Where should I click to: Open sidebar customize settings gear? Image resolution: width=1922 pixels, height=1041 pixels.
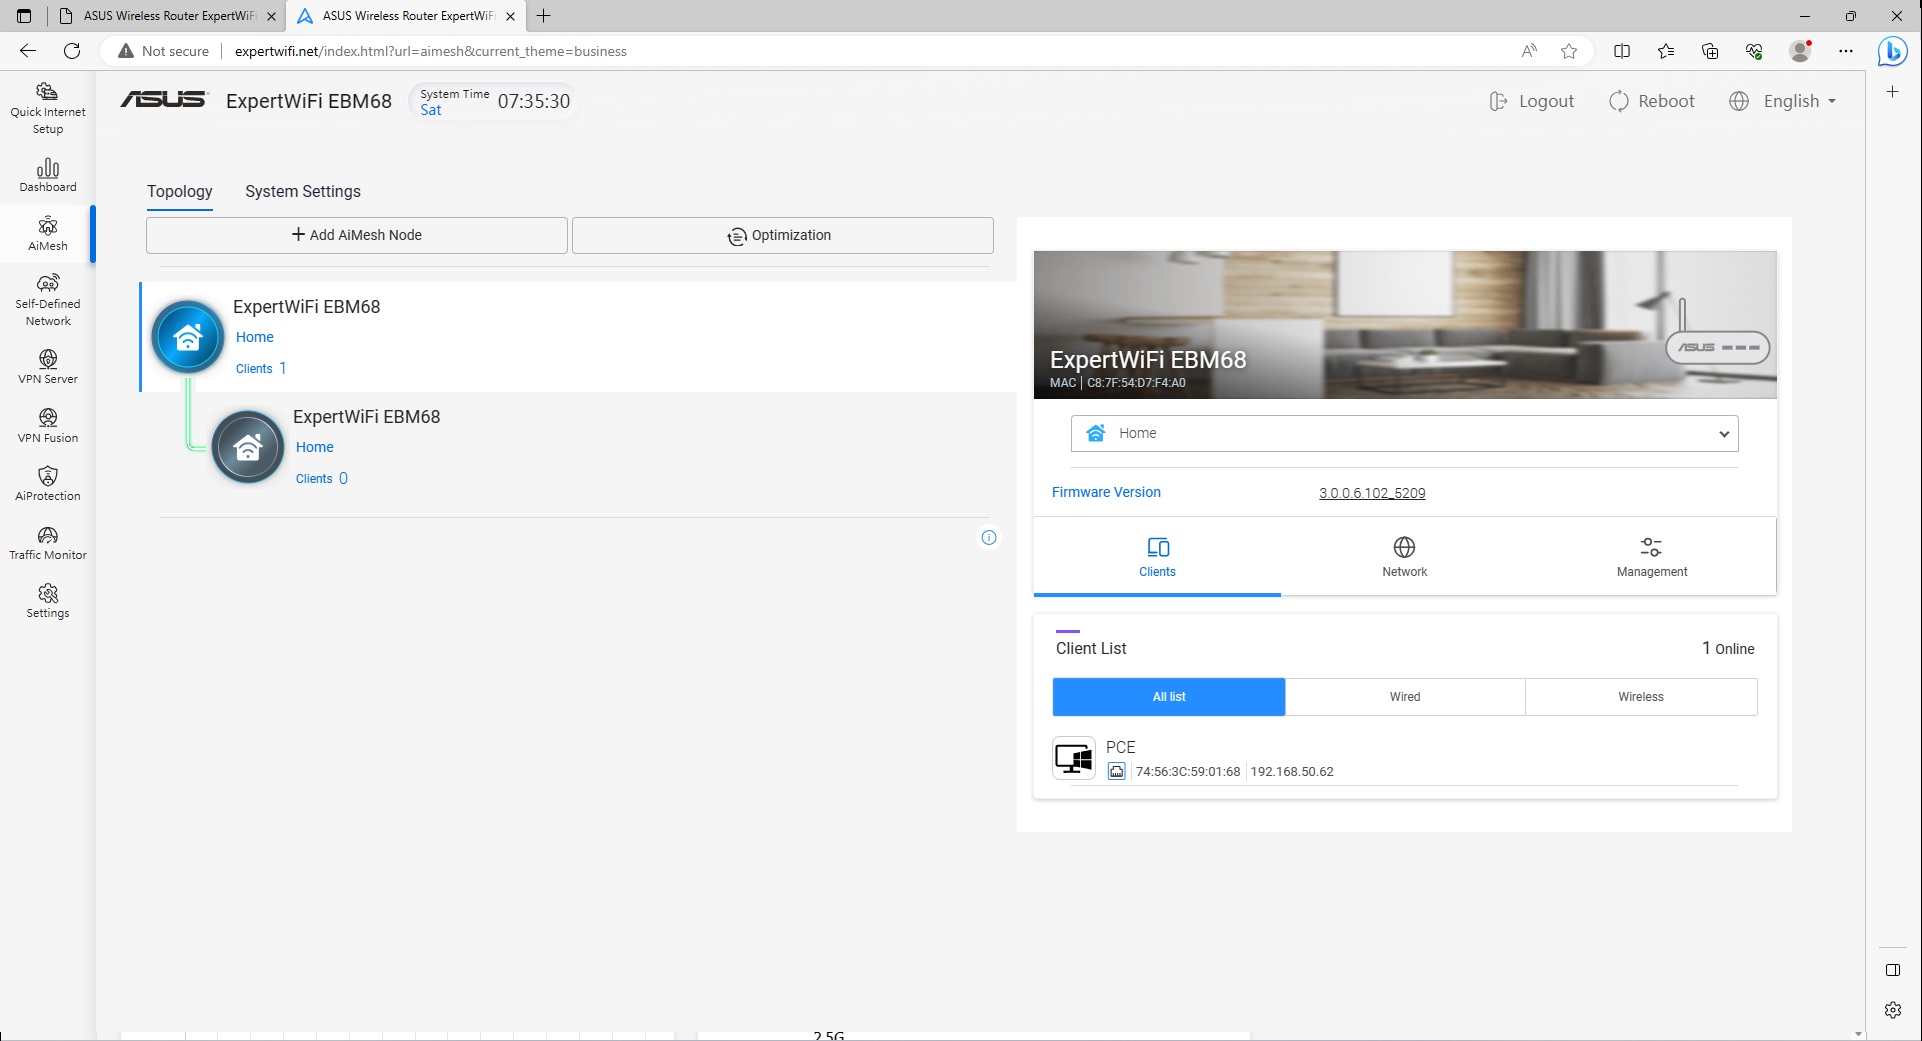(1892, 1010)
